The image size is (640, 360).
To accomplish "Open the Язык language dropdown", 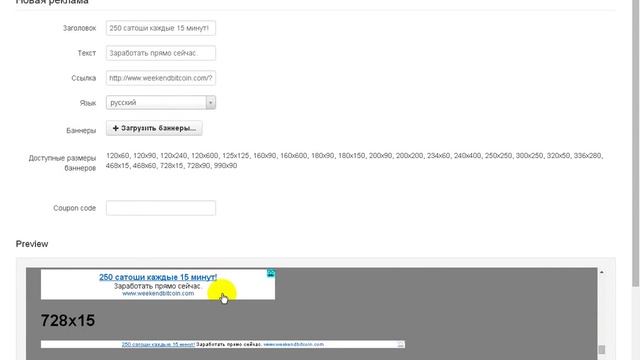I will pos(161,102).
